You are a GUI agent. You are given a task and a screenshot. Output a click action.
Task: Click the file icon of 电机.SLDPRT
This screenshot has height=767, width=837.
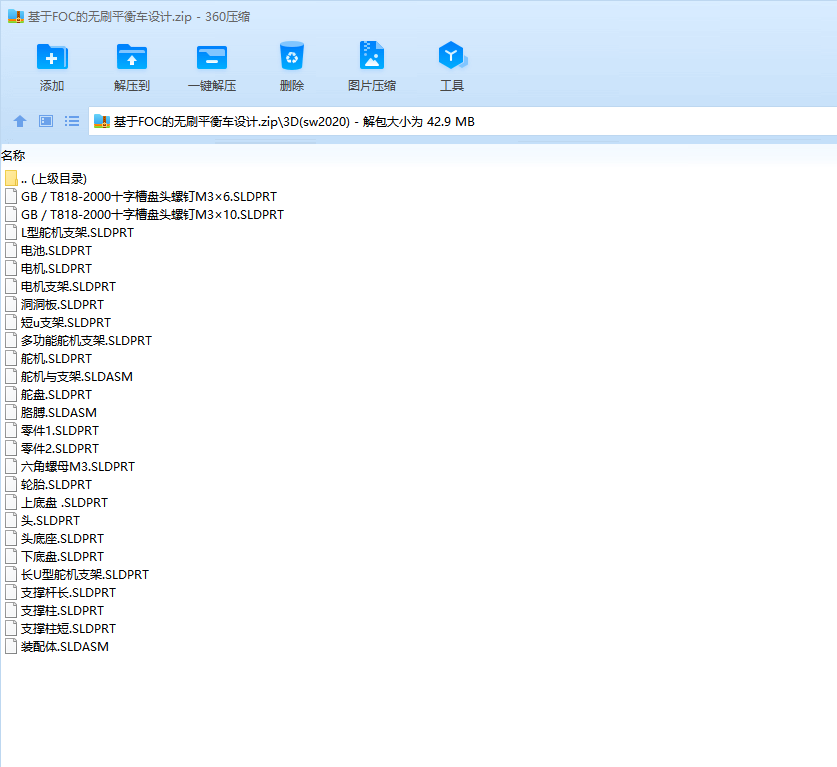click(x=11, y=268)
